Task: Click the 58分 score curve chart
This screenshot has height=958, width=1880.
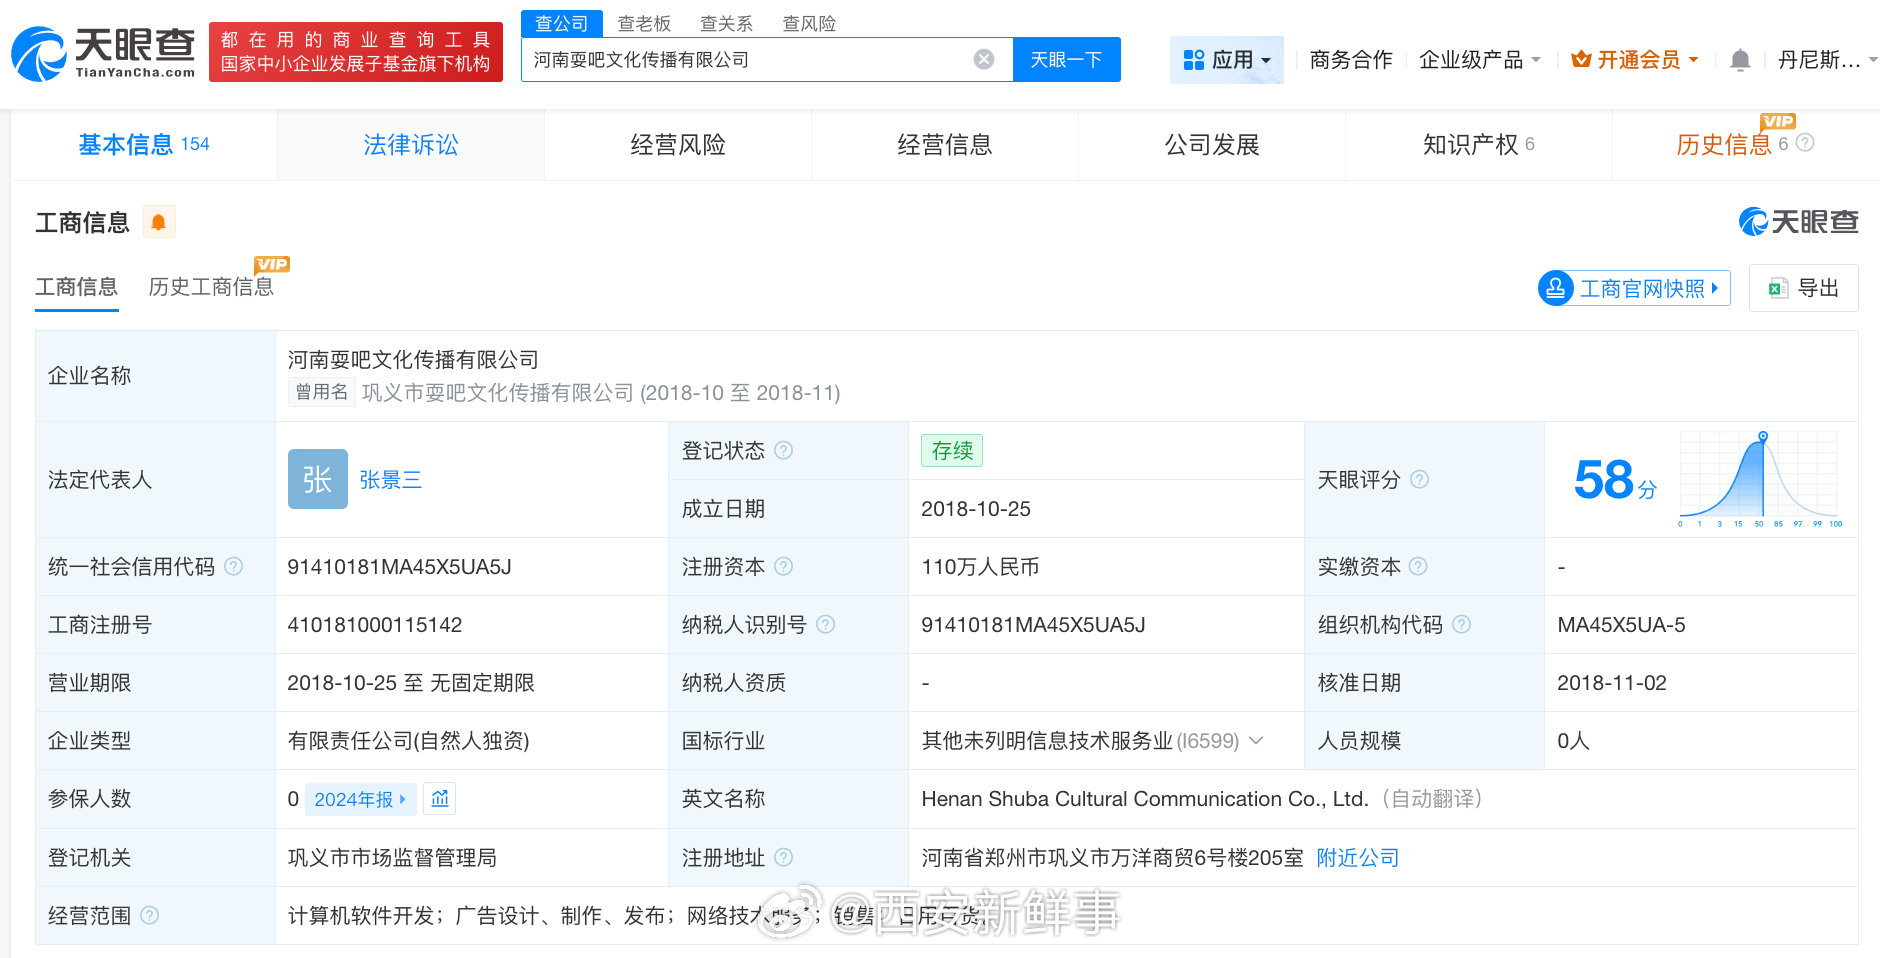Action: [x=1758, y=478]
